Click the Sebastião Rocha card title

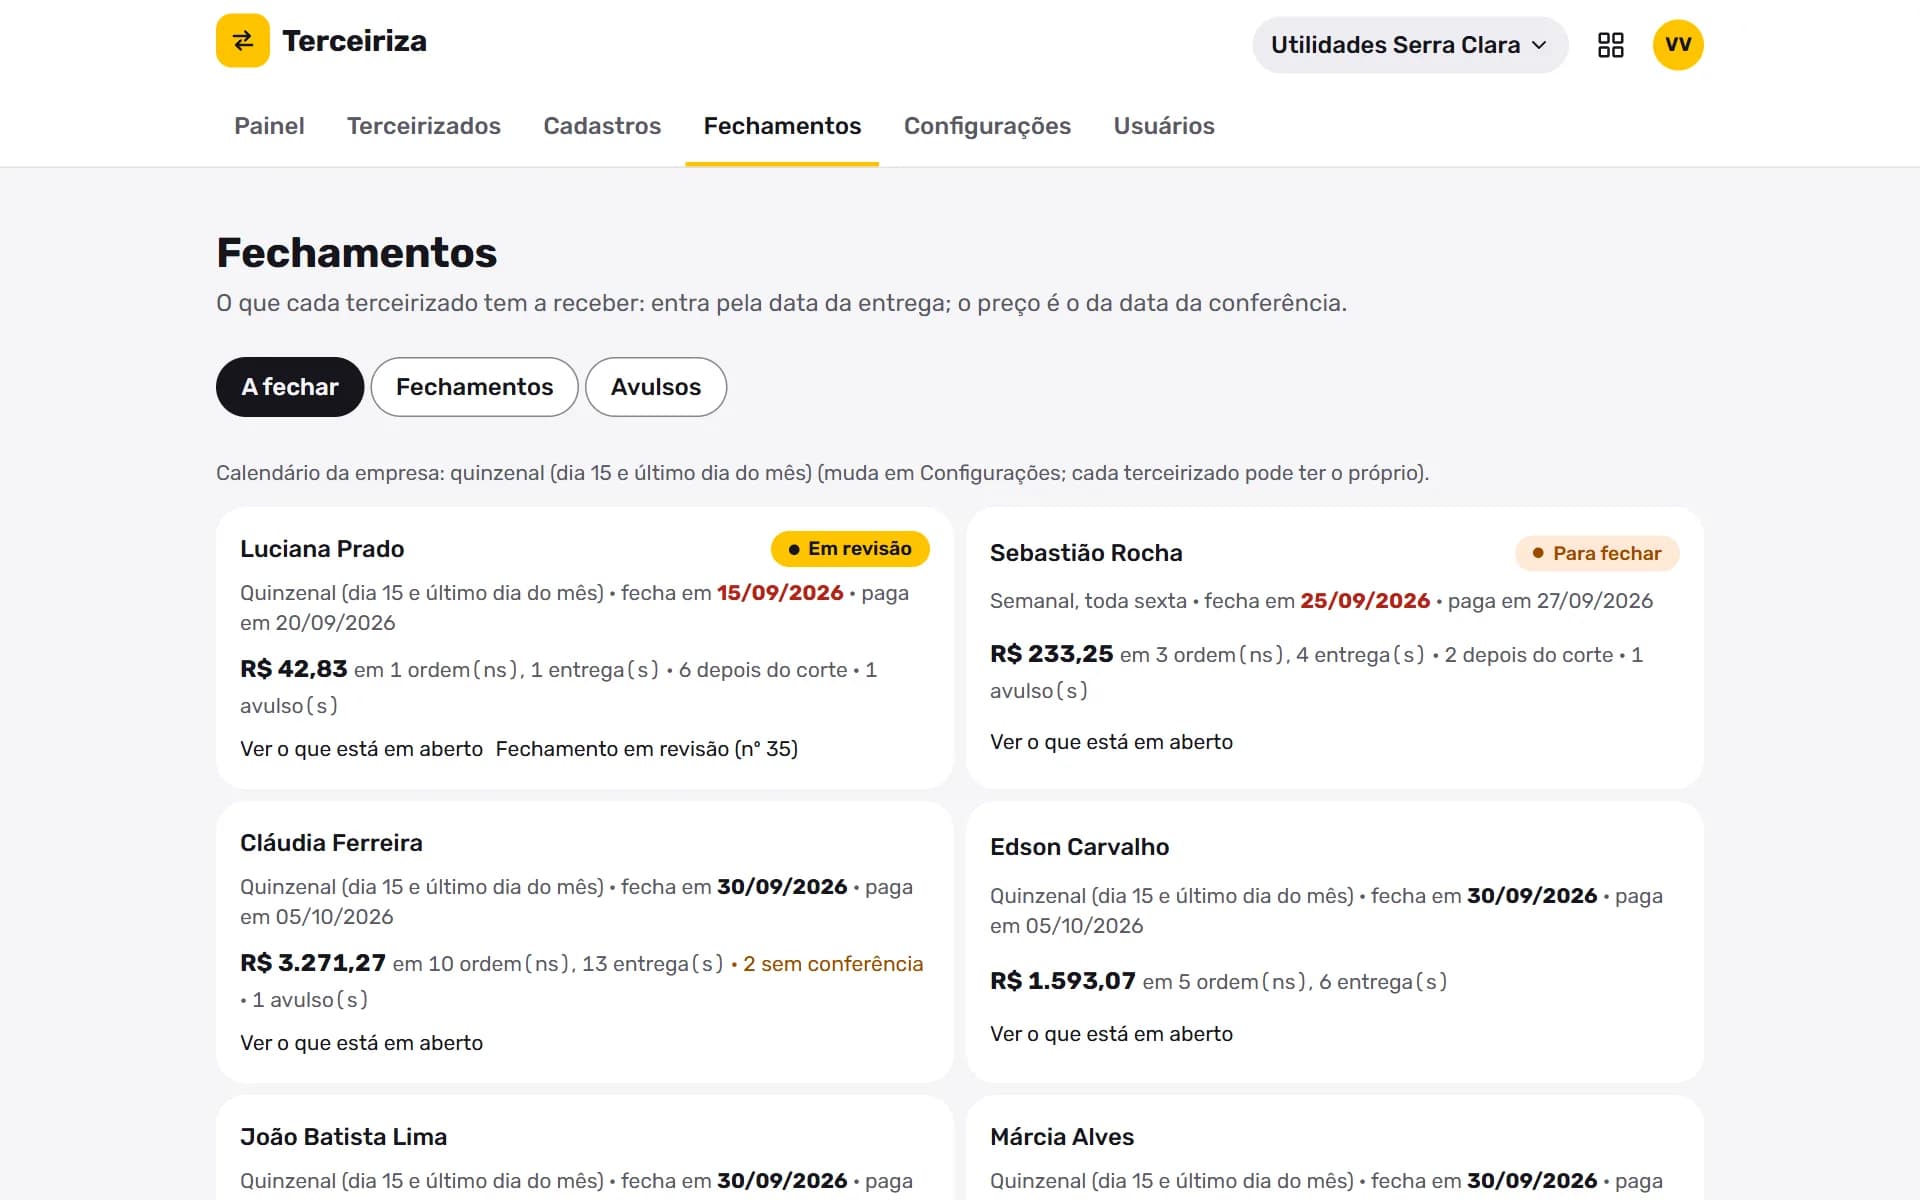(1086, 553)
